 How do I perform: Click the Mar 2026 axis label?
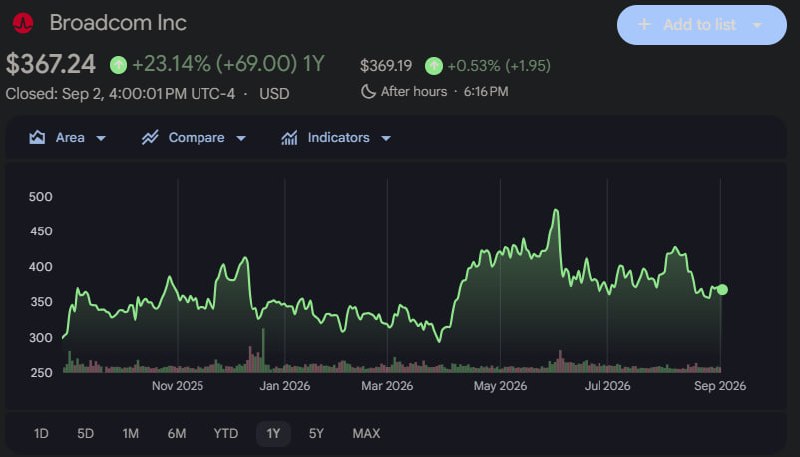click(387, 386)
